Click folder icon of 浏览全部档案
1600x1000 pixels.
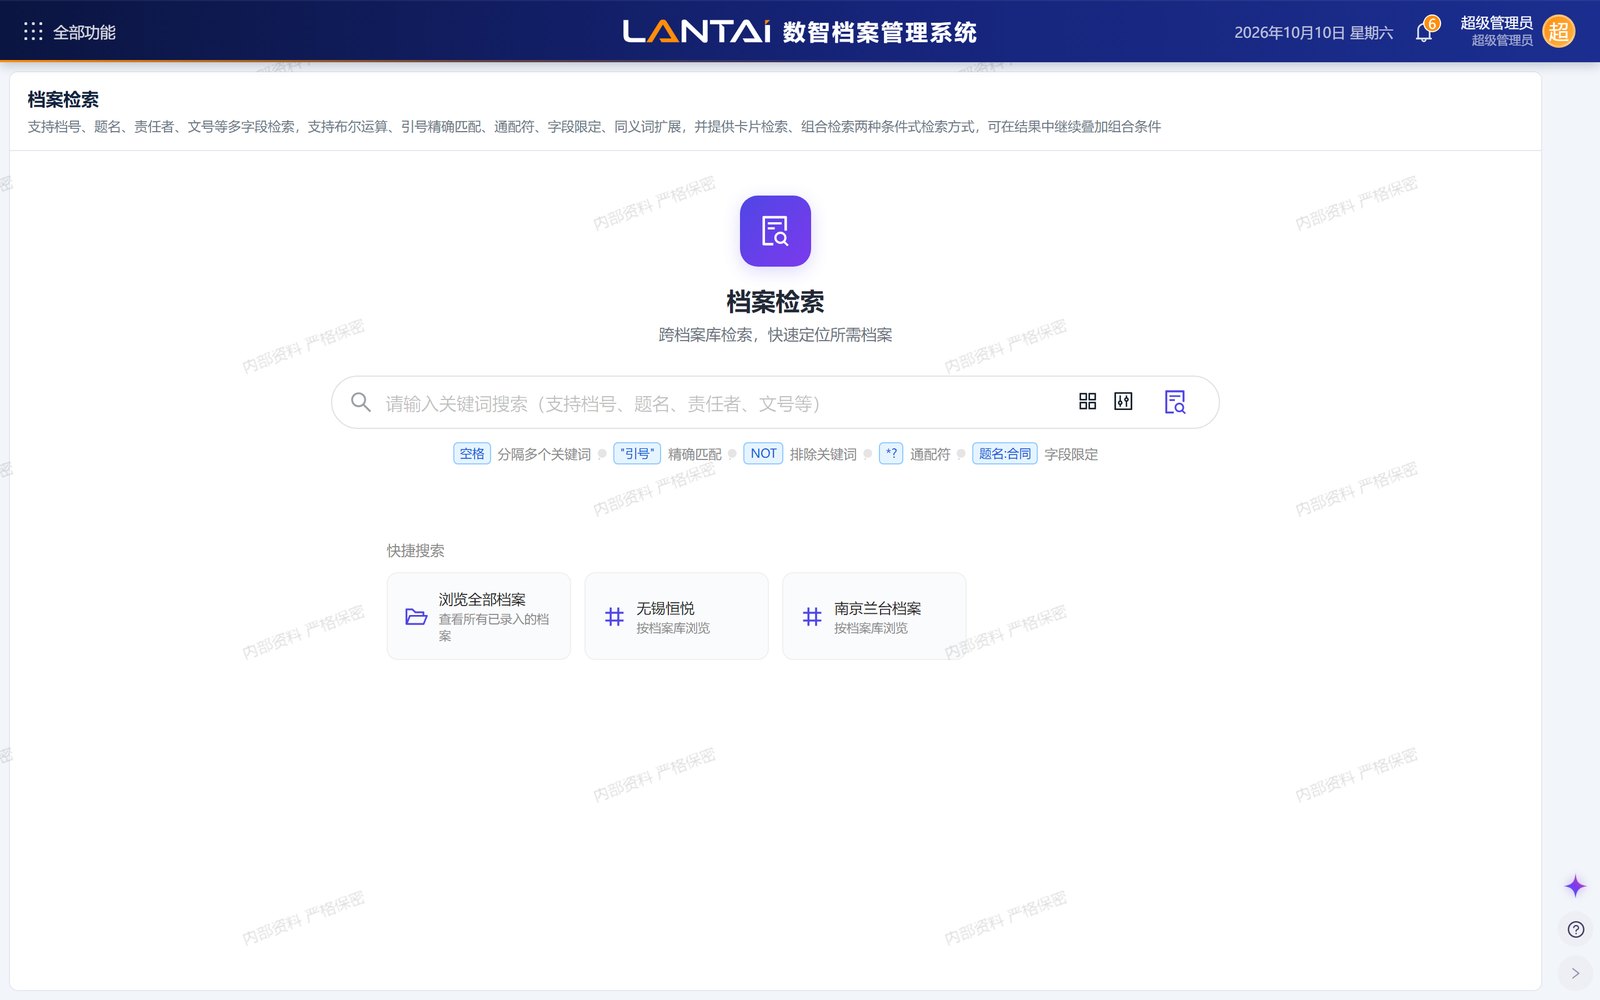[416, 616]
